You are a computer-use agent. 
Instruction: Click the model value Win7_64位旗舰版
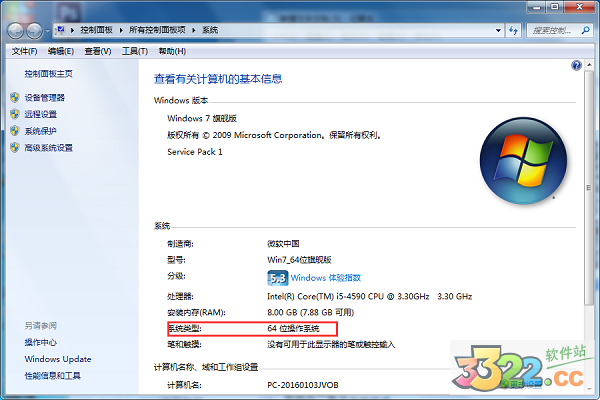(x=299, y=260)
